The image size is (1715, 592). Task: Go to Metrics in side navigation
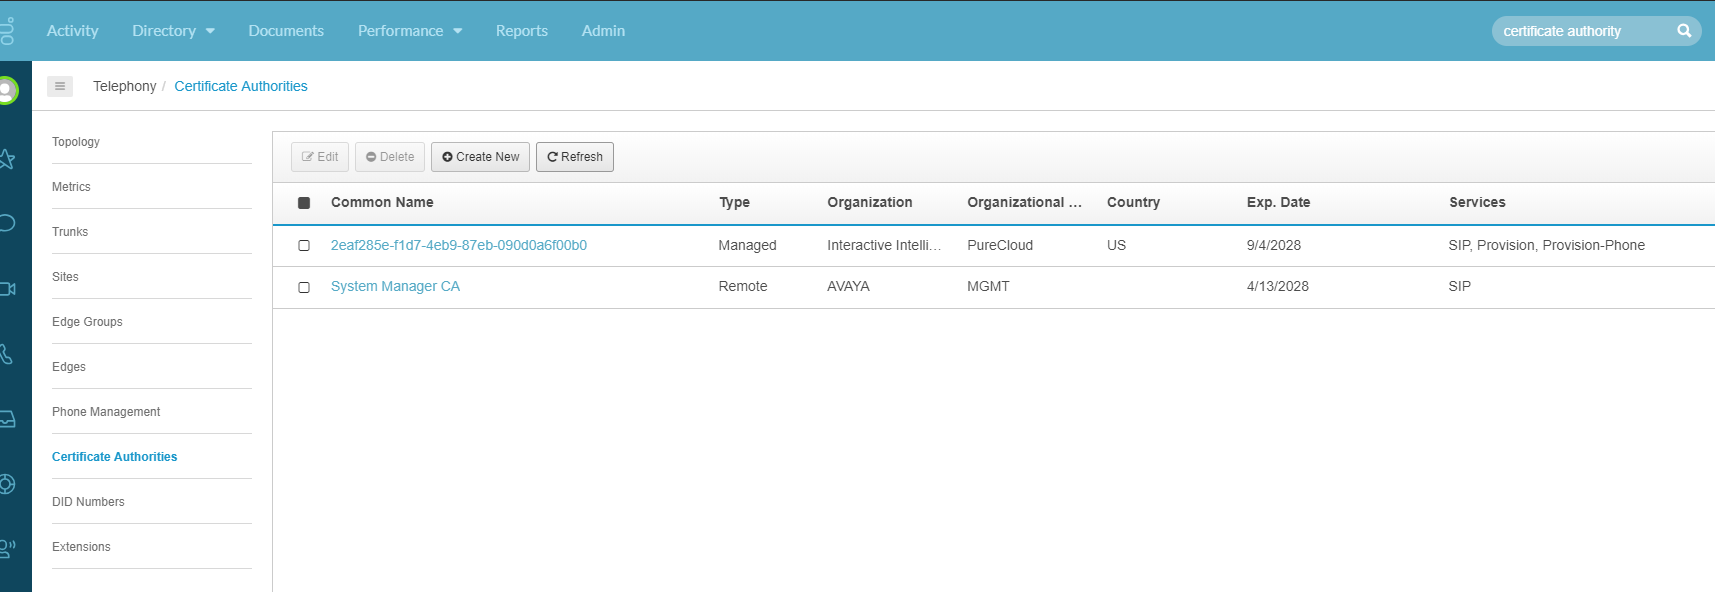tap(71, 187)
